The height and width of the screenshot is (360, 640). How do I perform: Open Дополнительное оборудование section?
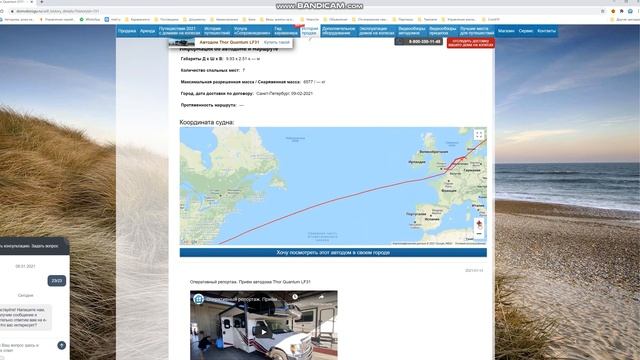coord(338,31)
